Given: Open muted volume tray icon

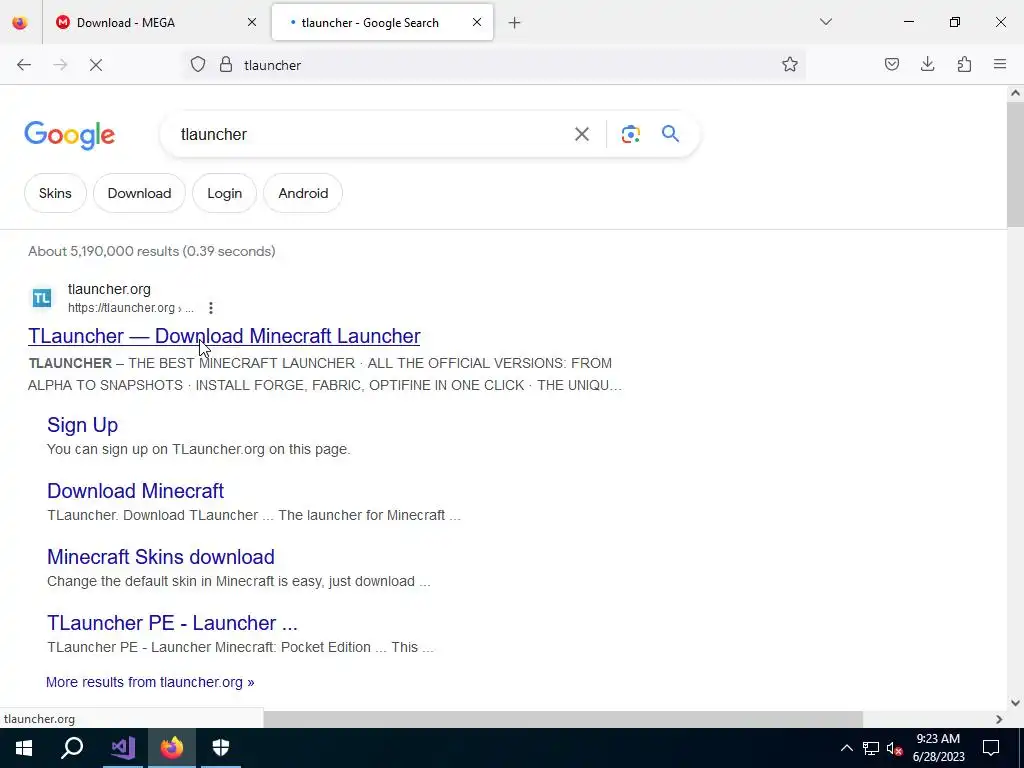Looking at the screenshot, I should point(894,748).
